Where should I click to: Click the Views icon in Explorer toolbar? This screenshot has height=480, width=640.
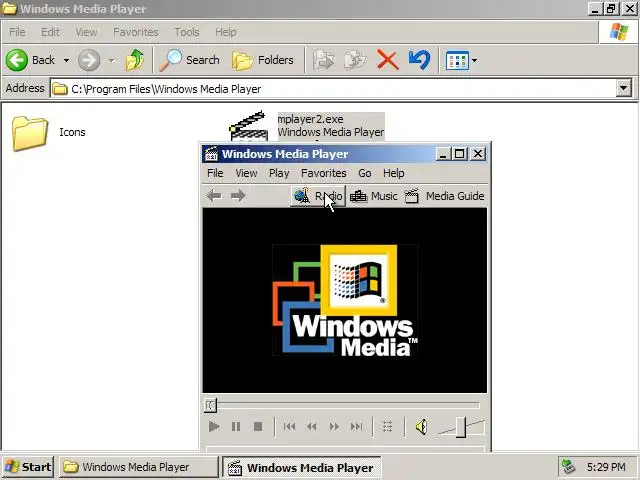(x=457, y=60)
